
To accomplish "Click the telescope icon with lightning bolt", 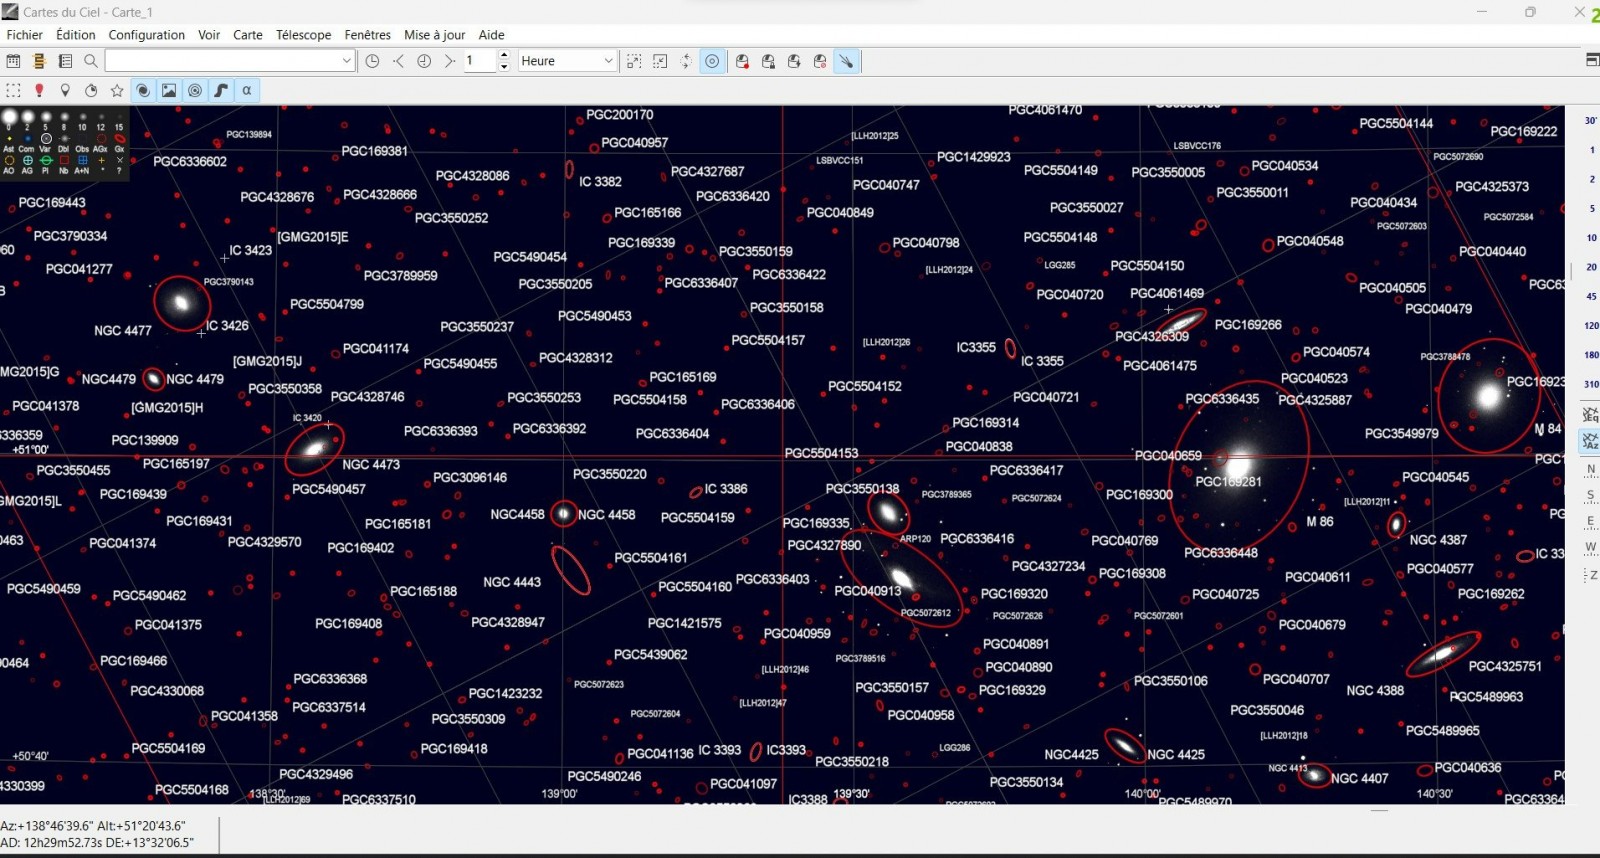I will 794,61.
